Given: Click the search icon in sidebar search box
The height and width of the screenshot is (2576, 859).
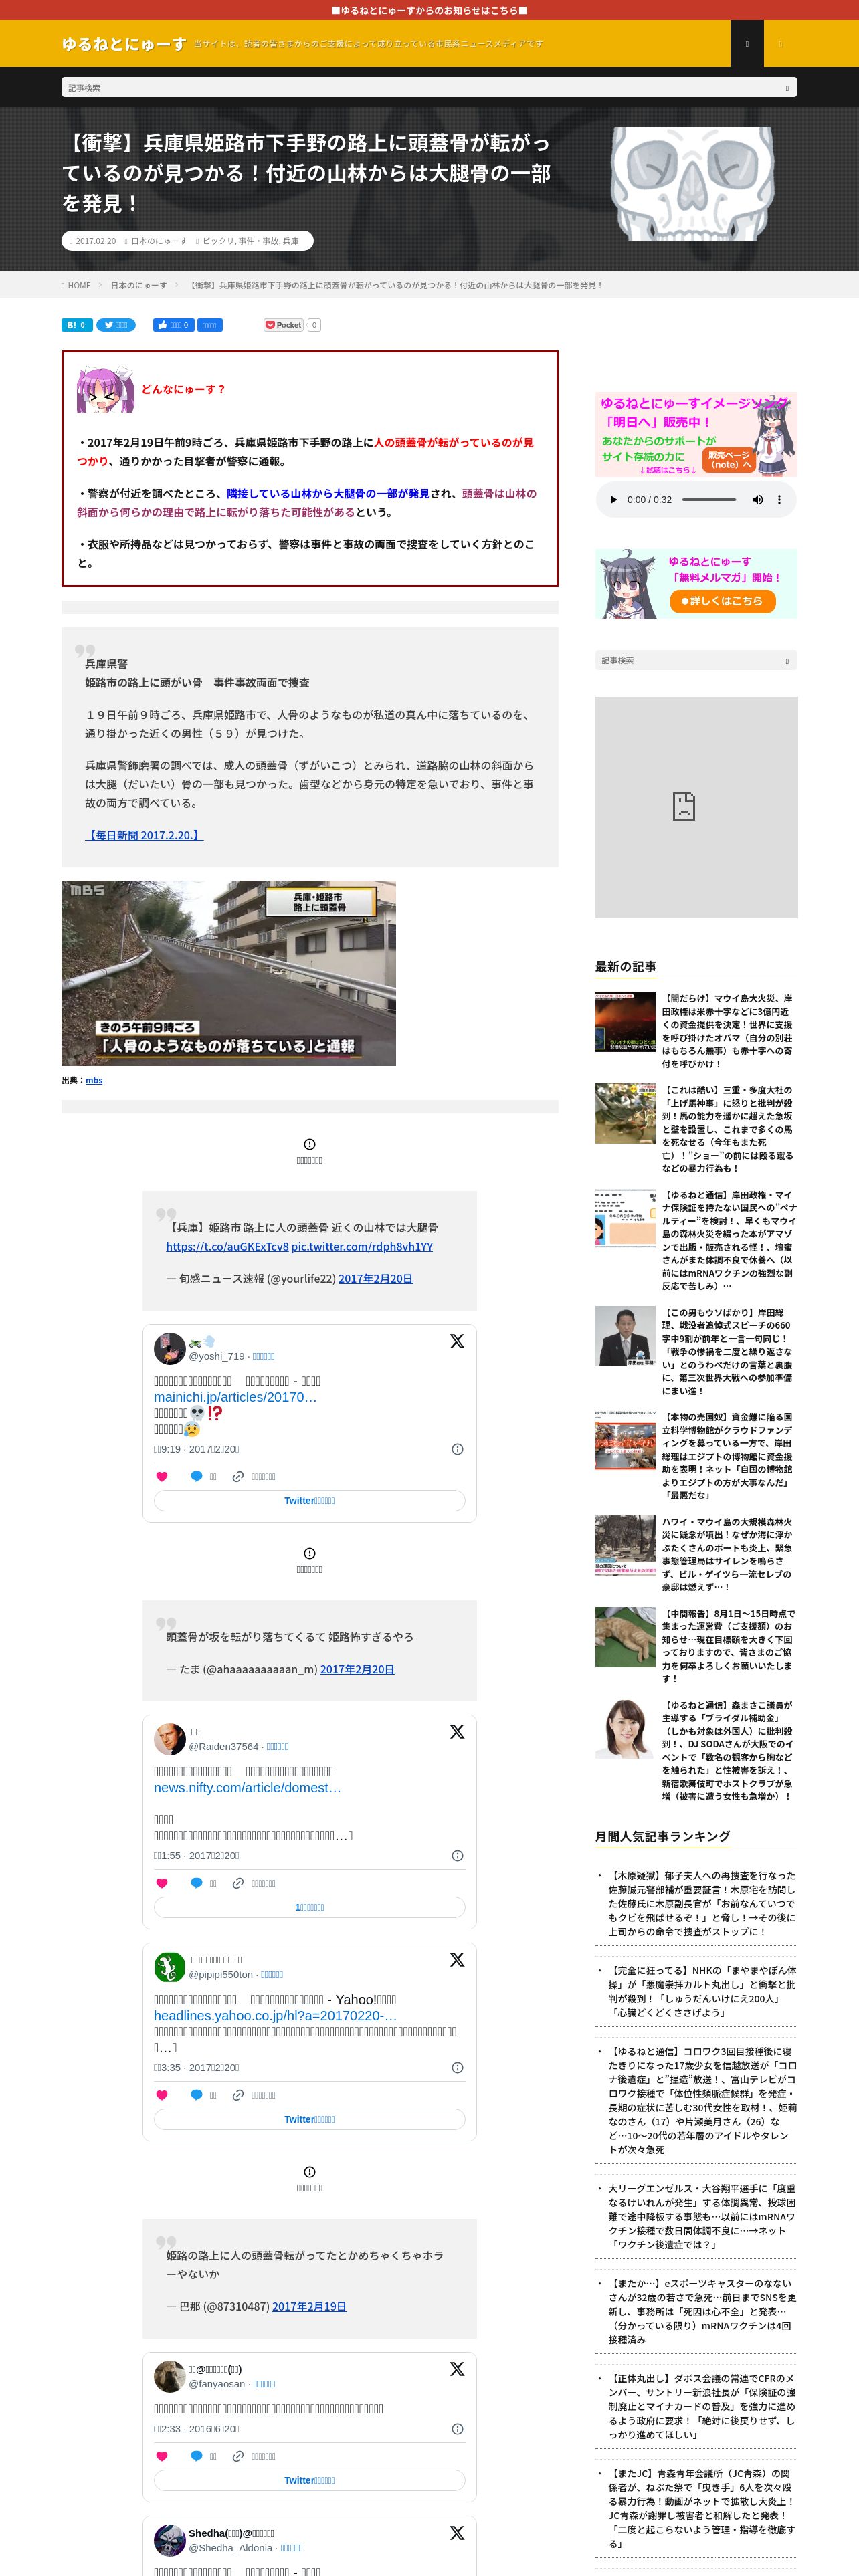Looking at the screenshot, I should [x=787, y=661].
